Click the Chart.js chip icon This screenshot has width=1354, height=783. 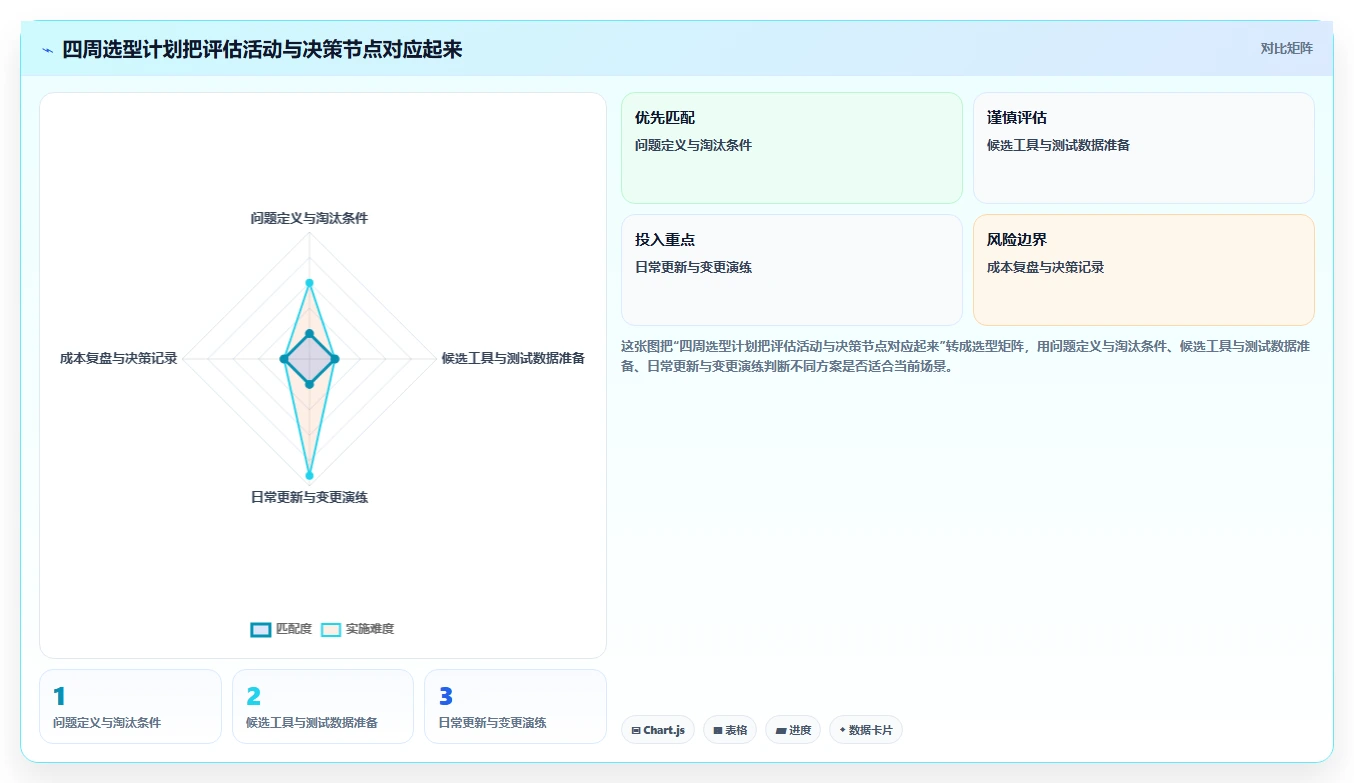click(x=636, y=731)
